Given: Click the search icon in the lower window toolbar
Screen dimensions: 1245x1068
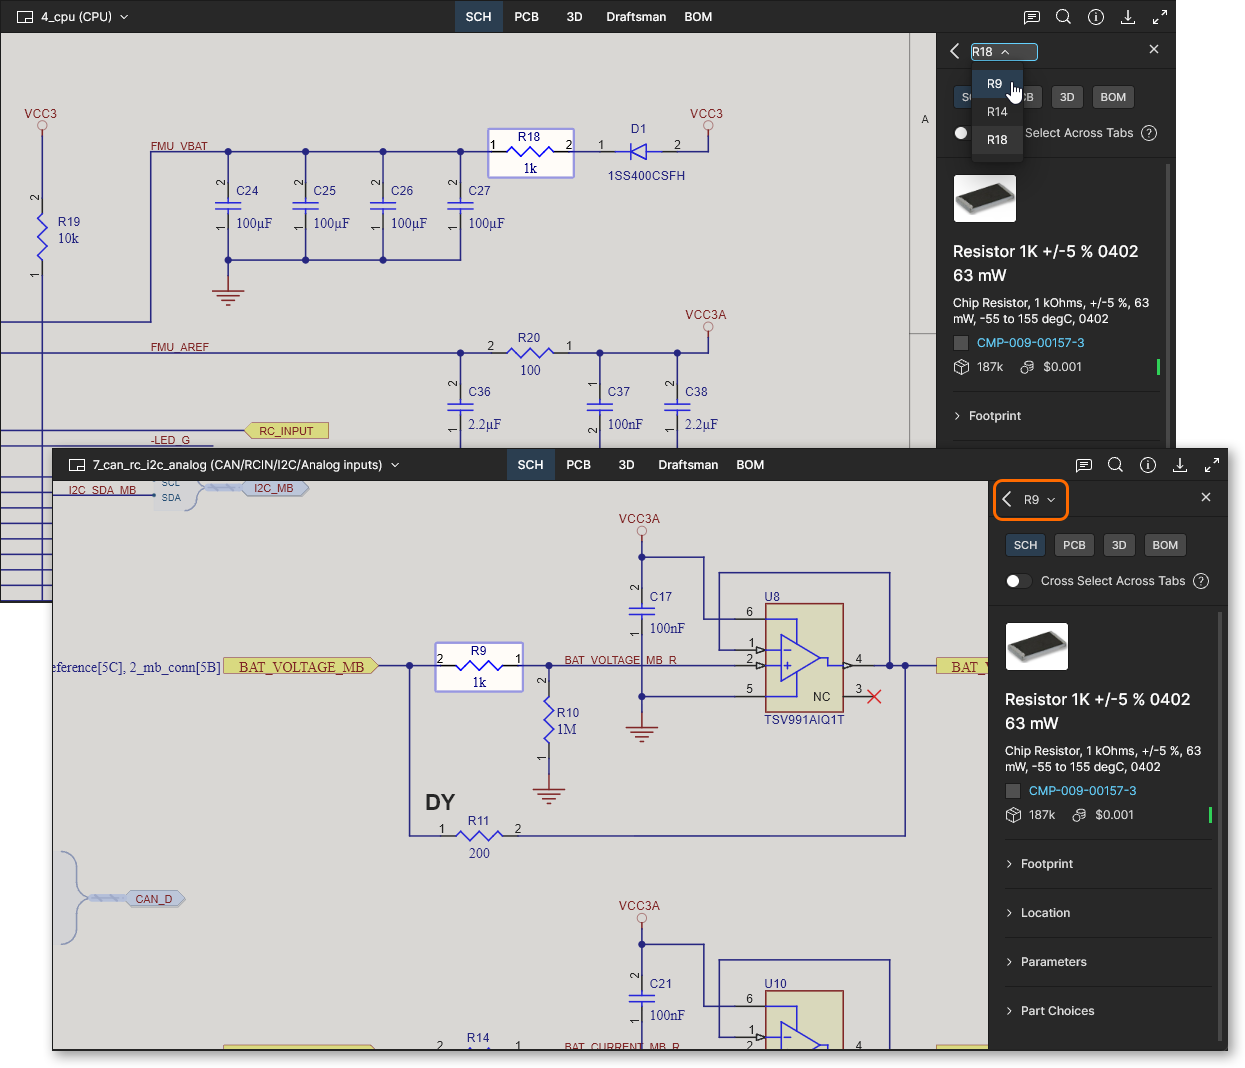Looking at the screenshot, I should click(1116, 465).
